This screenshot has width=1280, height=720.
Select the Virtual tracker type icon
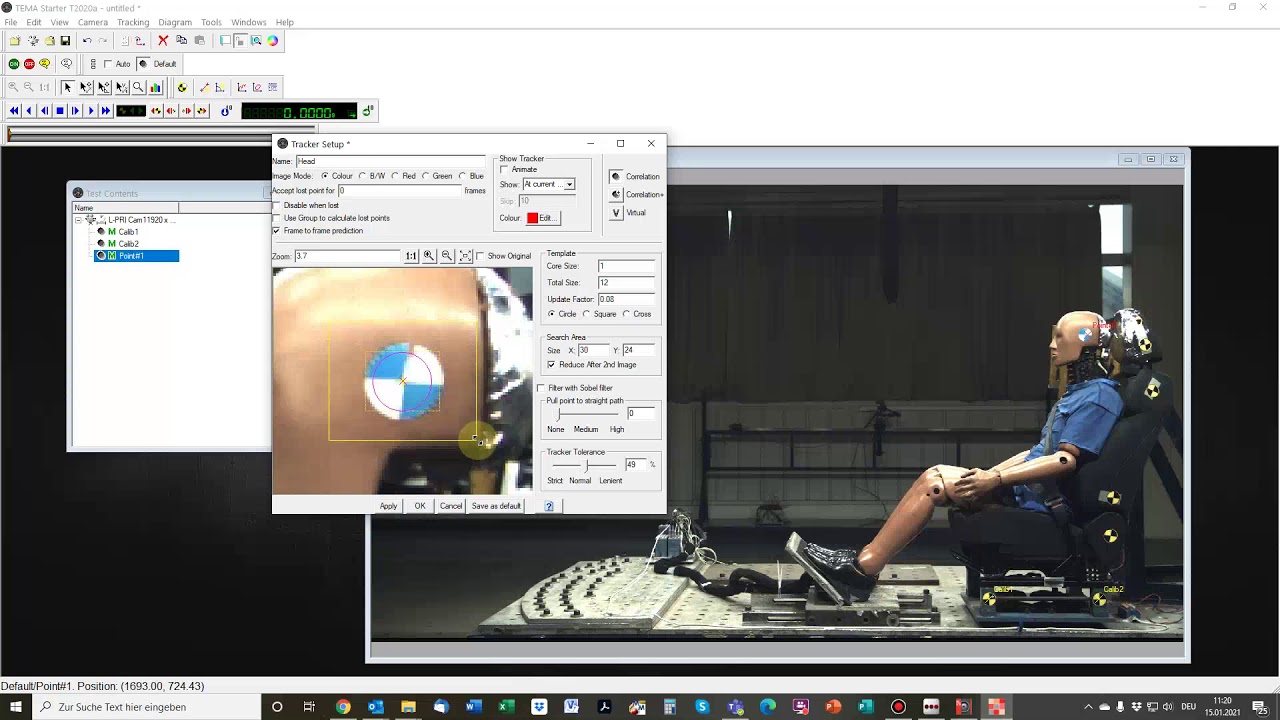[x=616, y=212]
